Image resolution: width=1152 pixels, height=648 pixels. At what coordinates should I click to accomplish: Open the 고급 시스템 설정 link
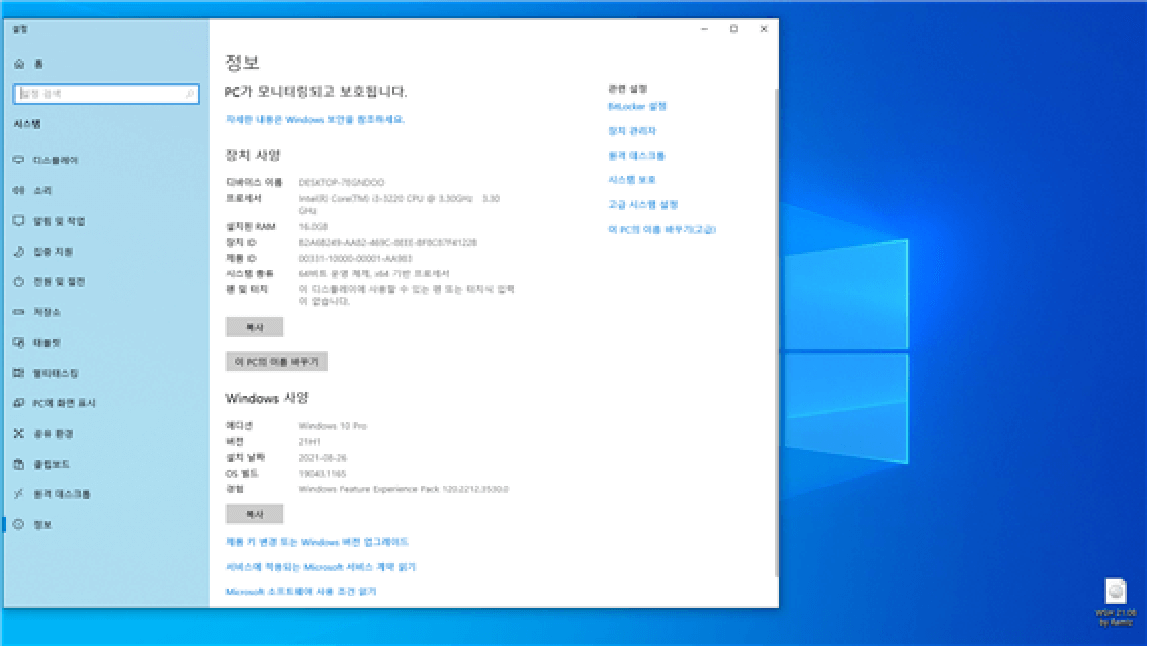pyautogui.click(x=645, y=205)
